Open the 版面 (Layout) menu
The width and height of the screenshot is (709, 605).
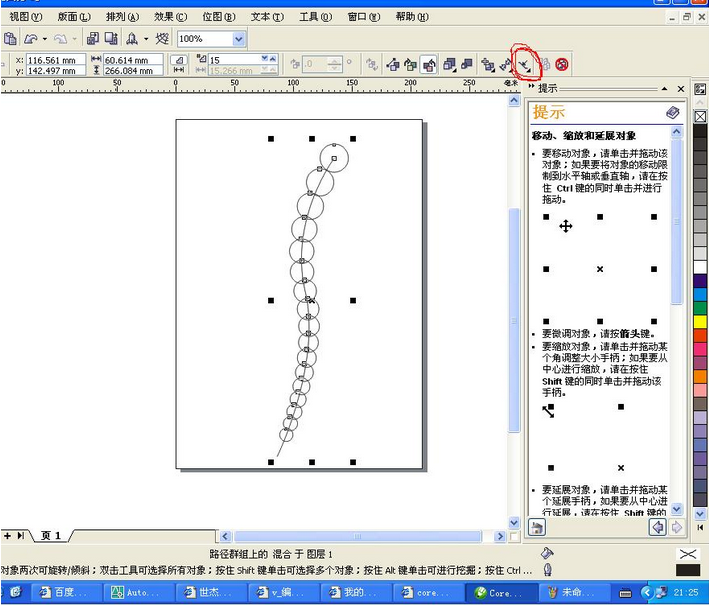(x=74, y=17)
